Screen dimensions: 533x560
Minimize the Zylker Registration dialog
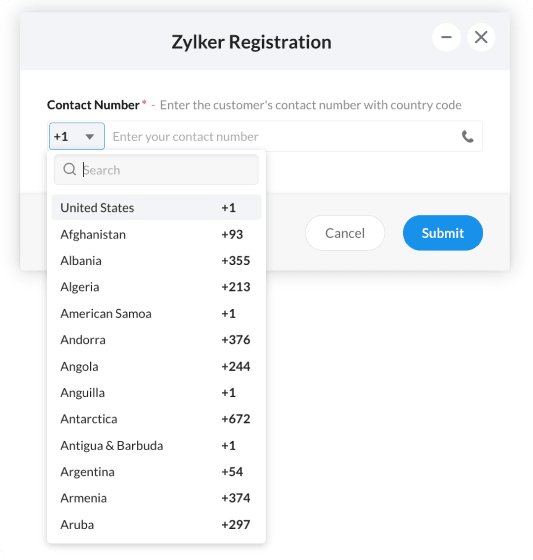pos(446,37)
